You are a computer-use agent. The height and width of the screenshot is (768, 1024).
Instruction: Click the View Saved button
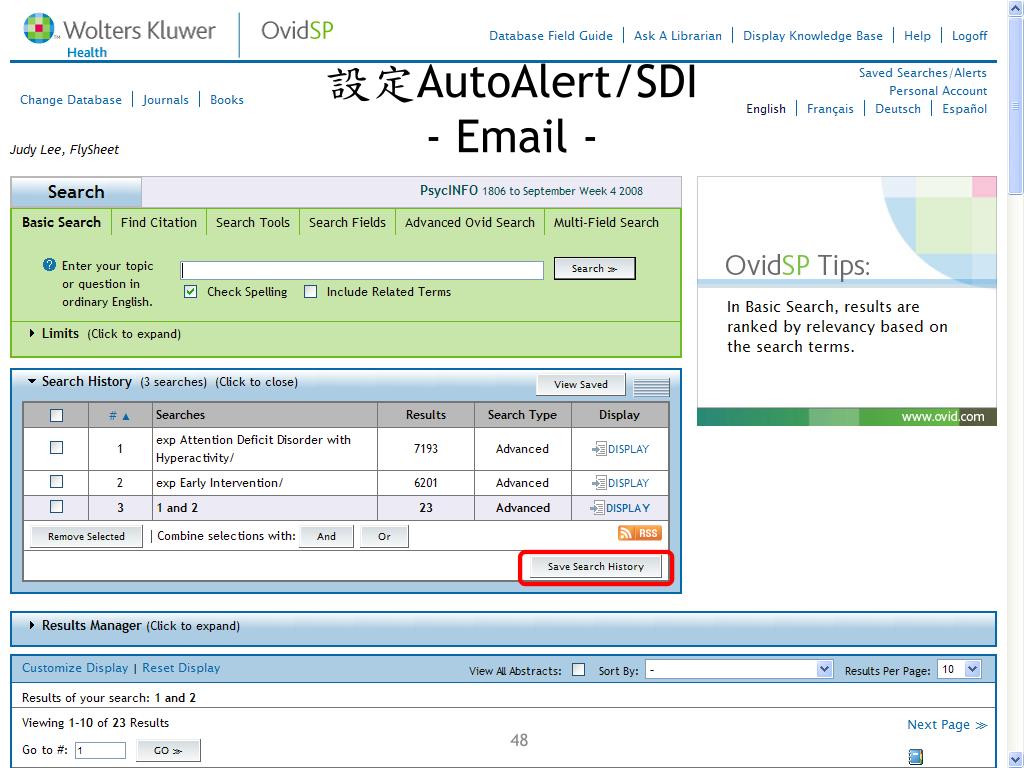581,385
